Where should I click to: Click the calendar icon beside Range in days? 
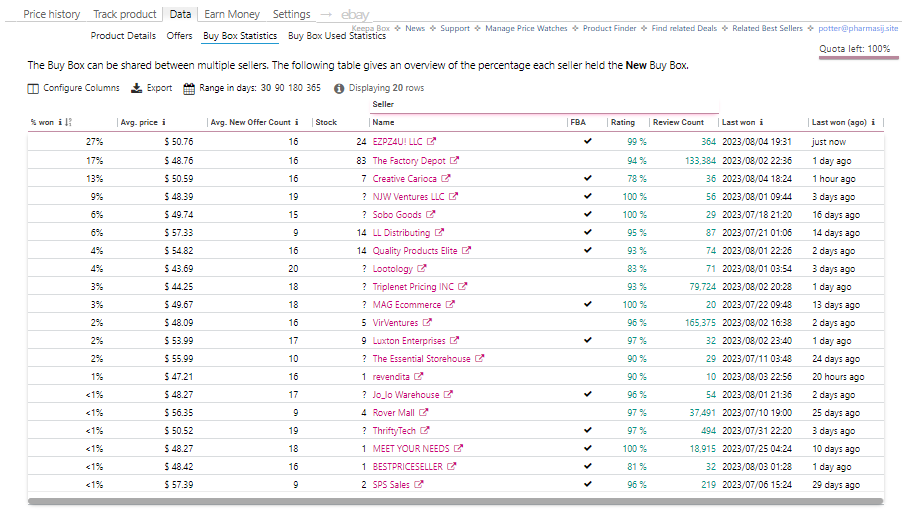click(190, 88)
